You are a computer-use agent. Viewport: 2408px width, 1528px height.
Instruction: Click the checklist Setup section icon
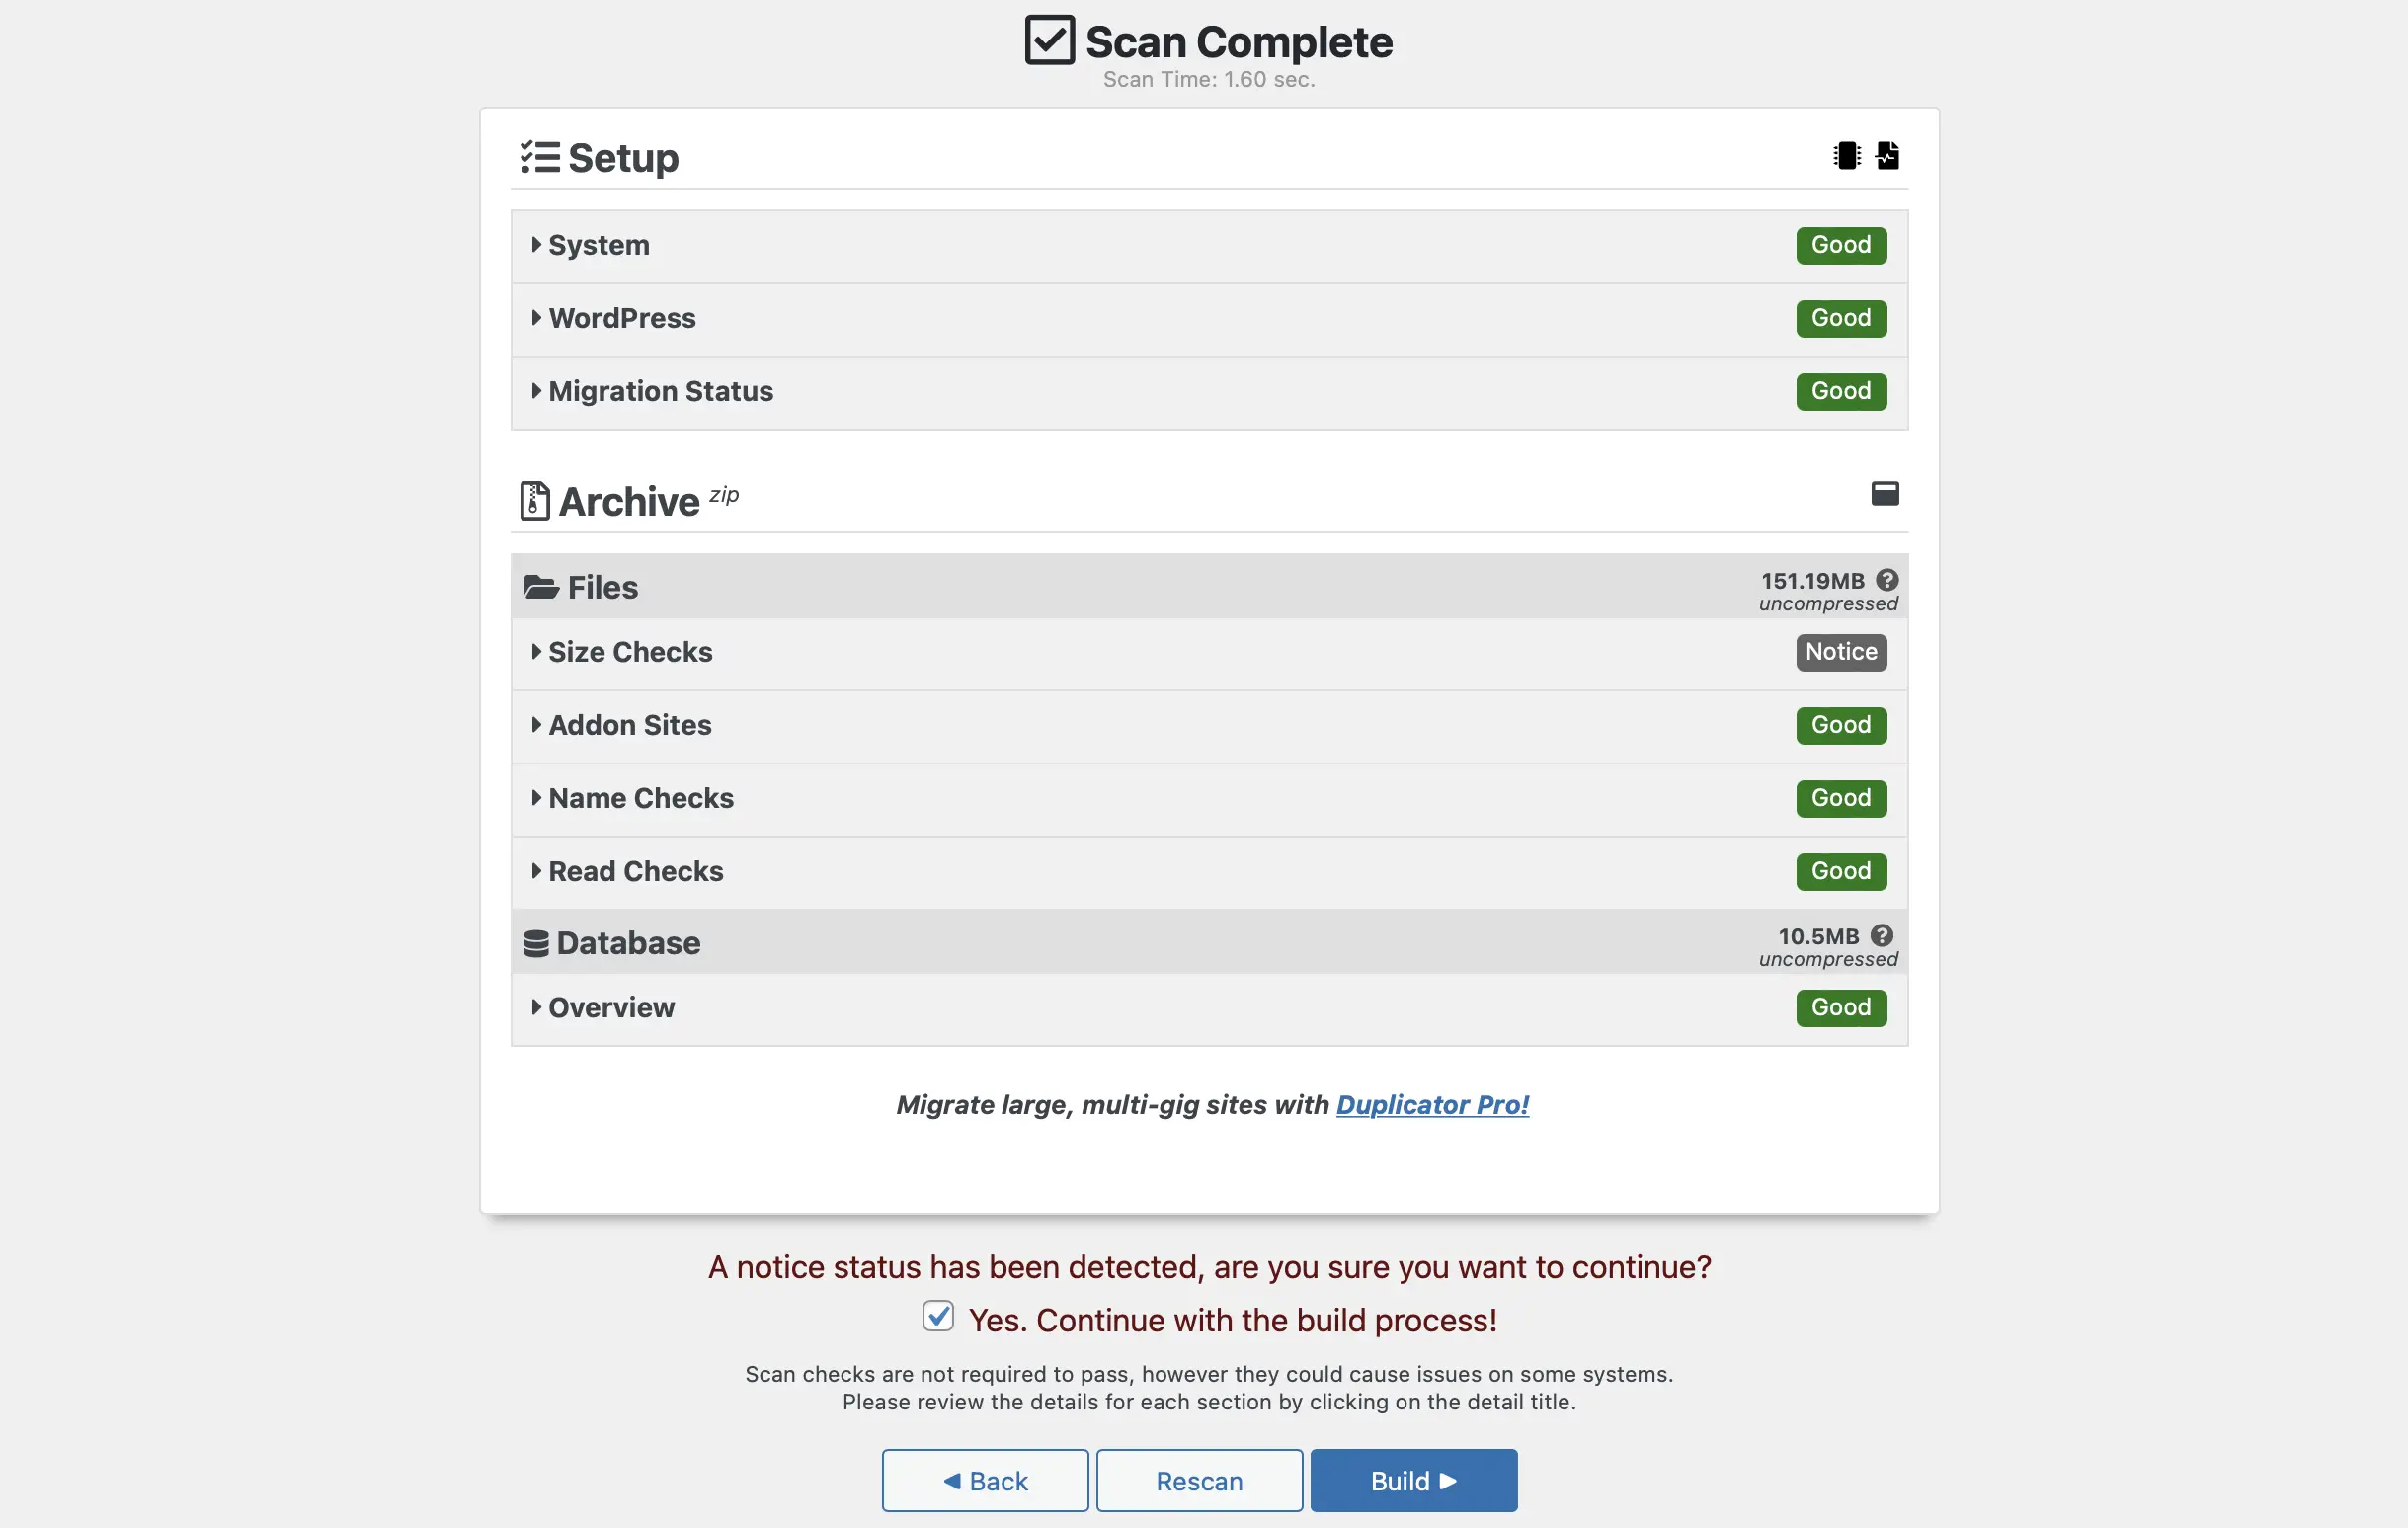coord(539,156)
